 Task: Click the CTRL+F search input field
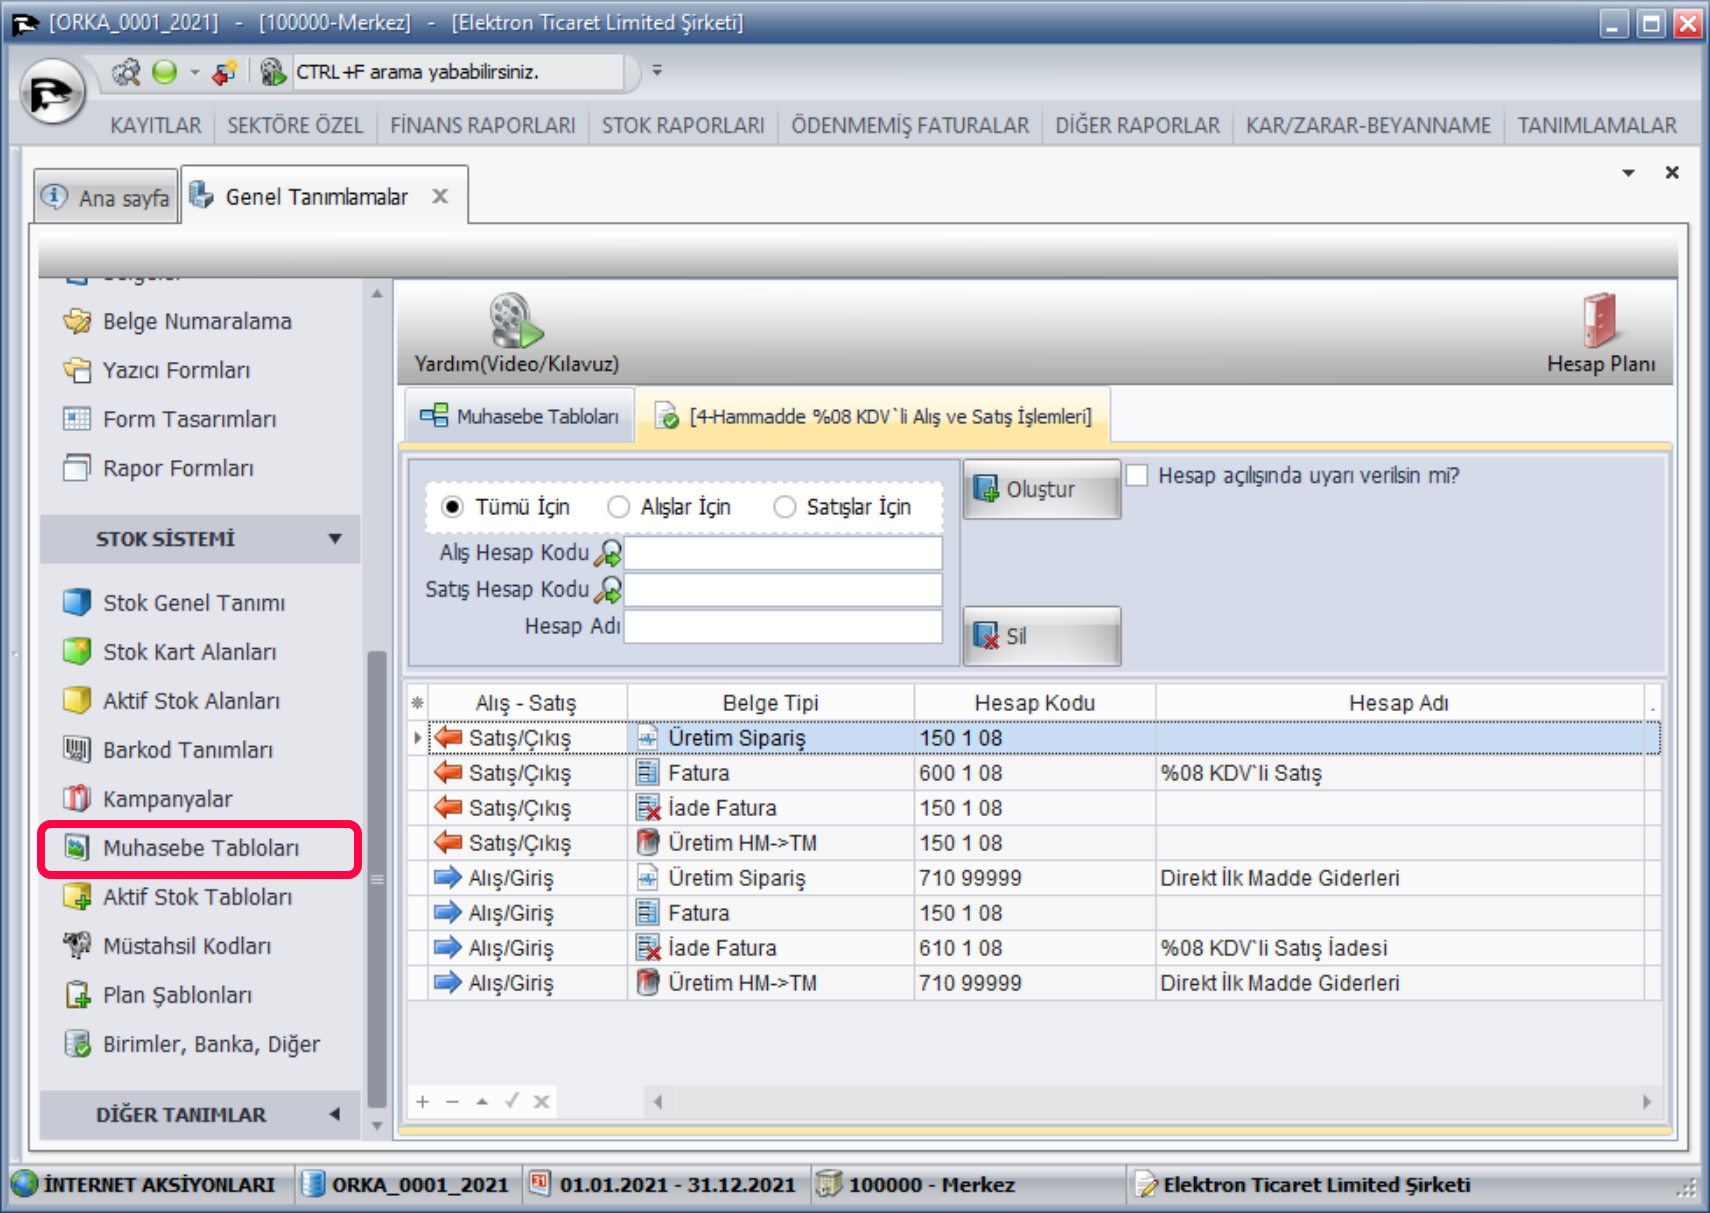coord(457,72)
